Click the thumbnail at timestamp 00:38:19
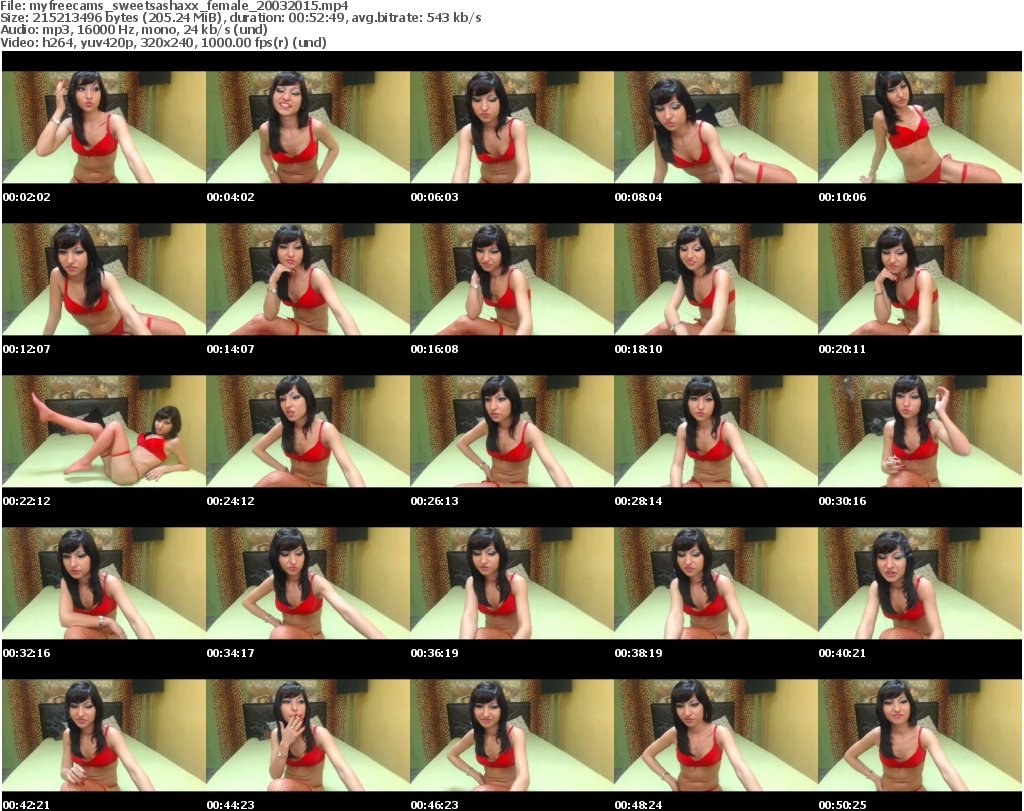Image resolution: width=1024 pixels, height=811 pixels. (716, 583)
